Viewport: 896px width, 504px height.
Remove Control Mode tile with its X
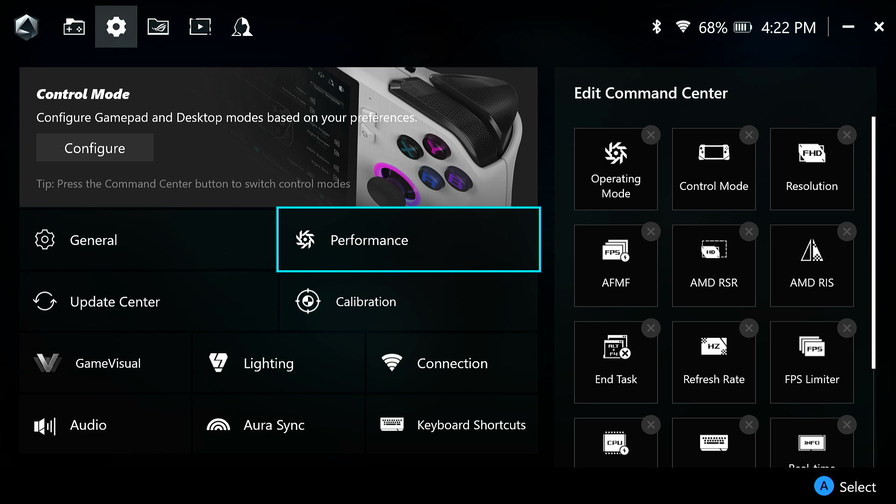tap(749, 135)
